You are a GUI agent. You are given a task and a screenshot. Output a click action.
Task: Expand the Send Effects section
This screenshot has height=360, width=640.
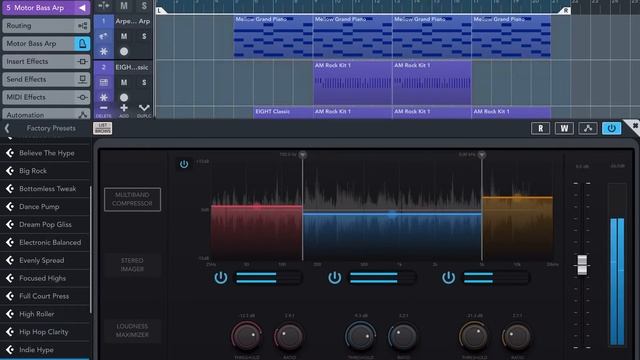coord(46,80)
